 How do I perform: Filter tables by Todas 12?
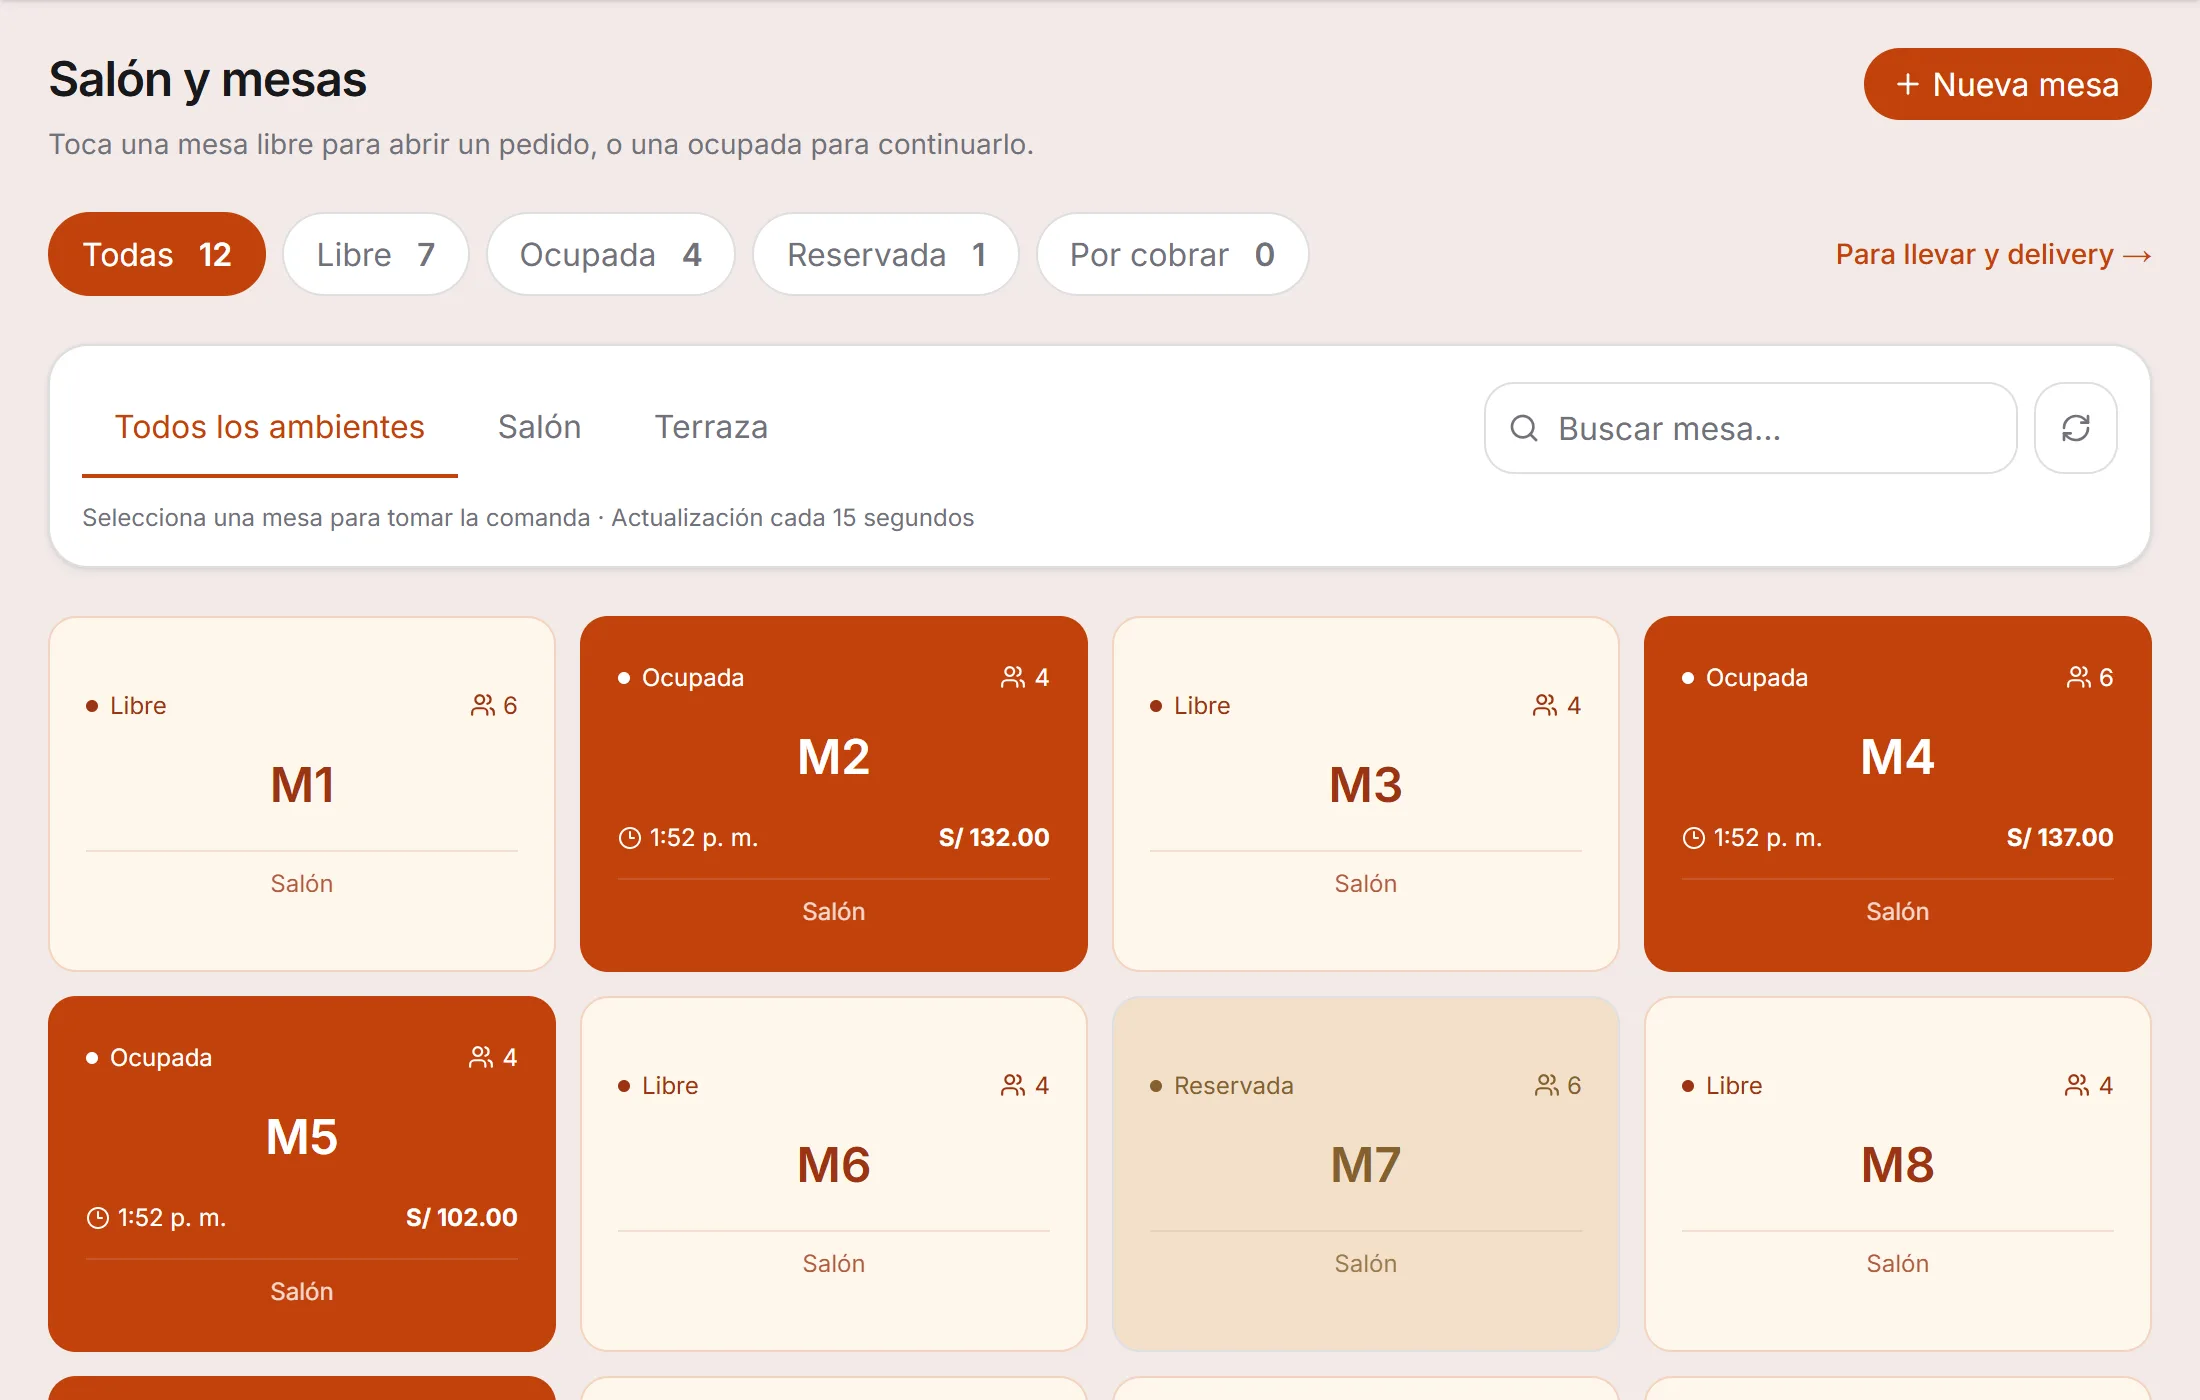pyautogui.click(x=157, y=254)
